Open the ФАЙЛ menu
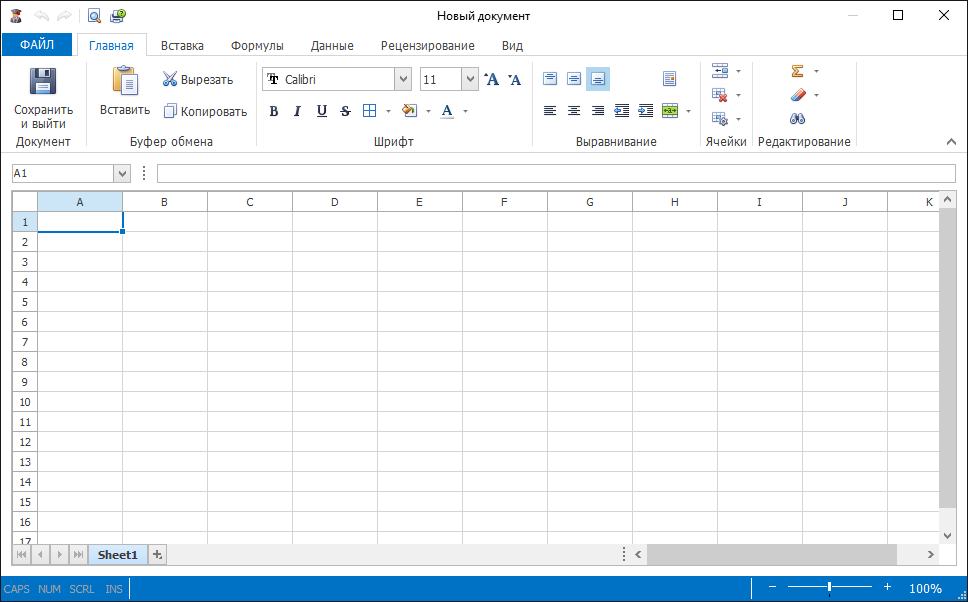Viewport: 968px width, 602px height. coord(37,44)
